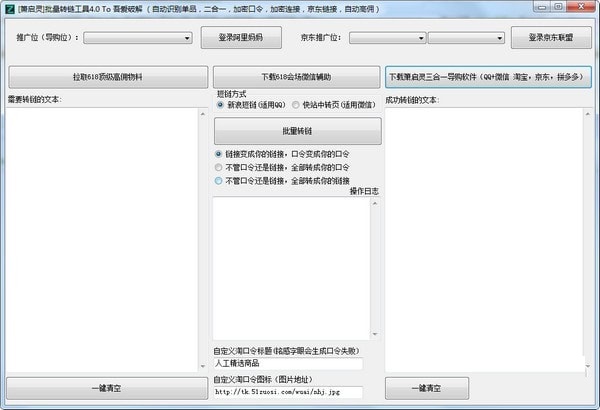The height and width of the screenshot is (410, 600).
Task: Open the 推广位(导购位) dropdown
Action: click(x=138, y=38)
